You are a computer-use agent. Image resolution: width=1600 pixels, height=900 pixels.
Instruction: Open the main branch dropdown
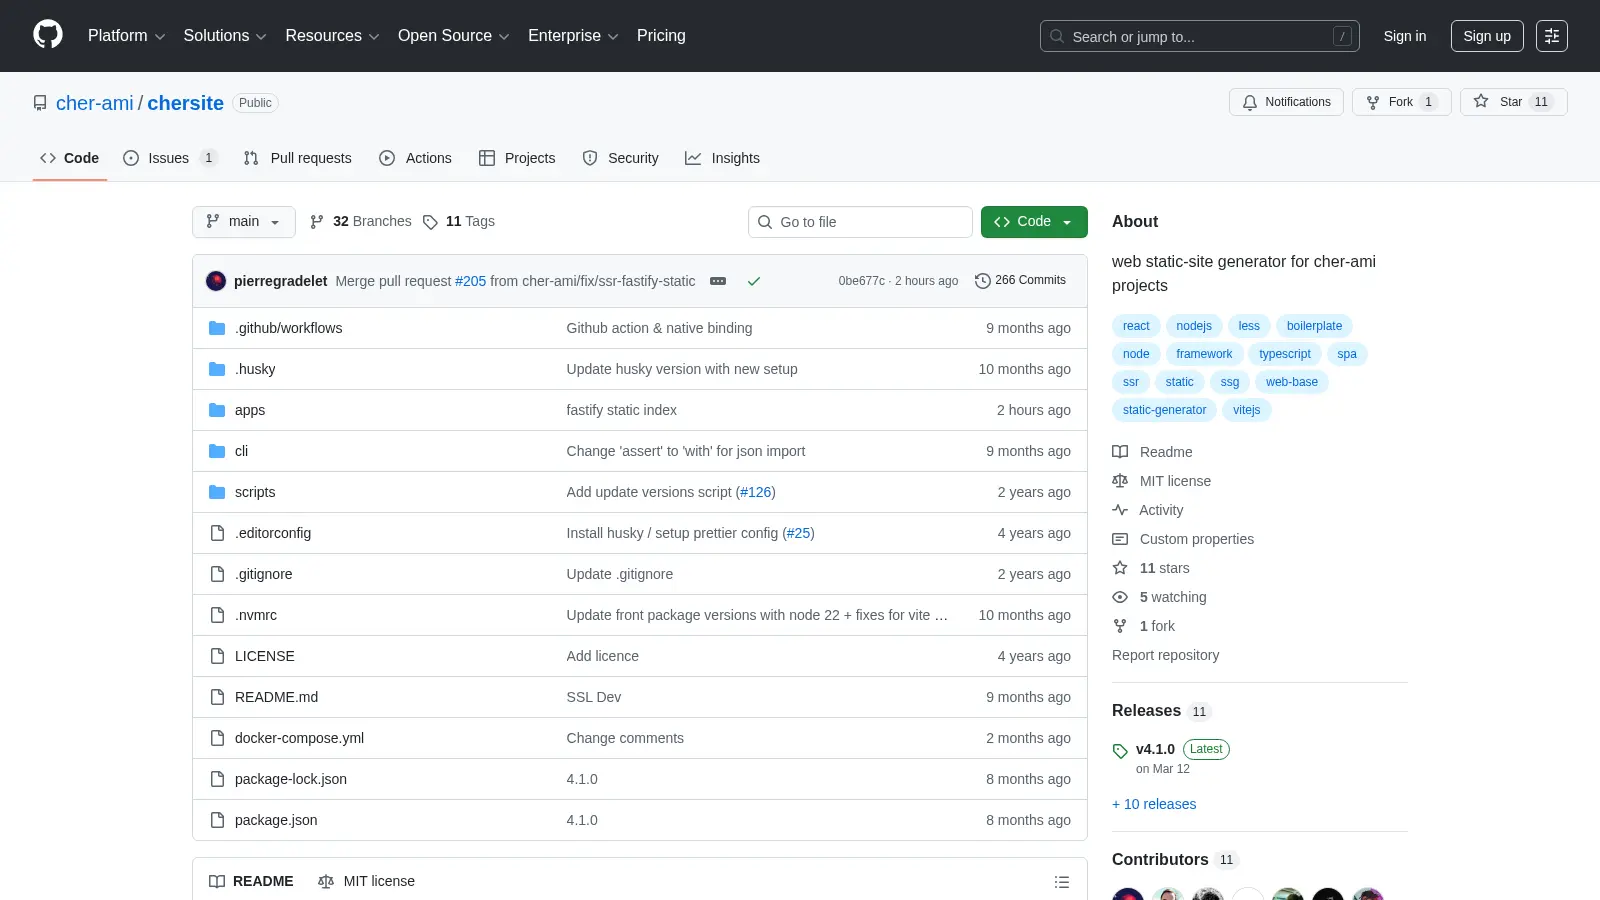(x=244, y=222)
